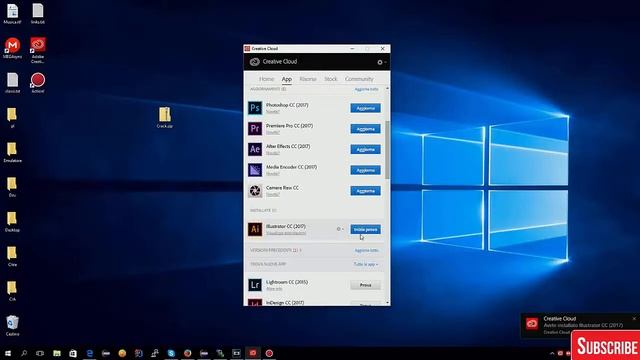The width and height of the screenshot is (640, 360).
Task: Update Media Encoder CC via Aggiorna
Action: click(x=365, y=170)
